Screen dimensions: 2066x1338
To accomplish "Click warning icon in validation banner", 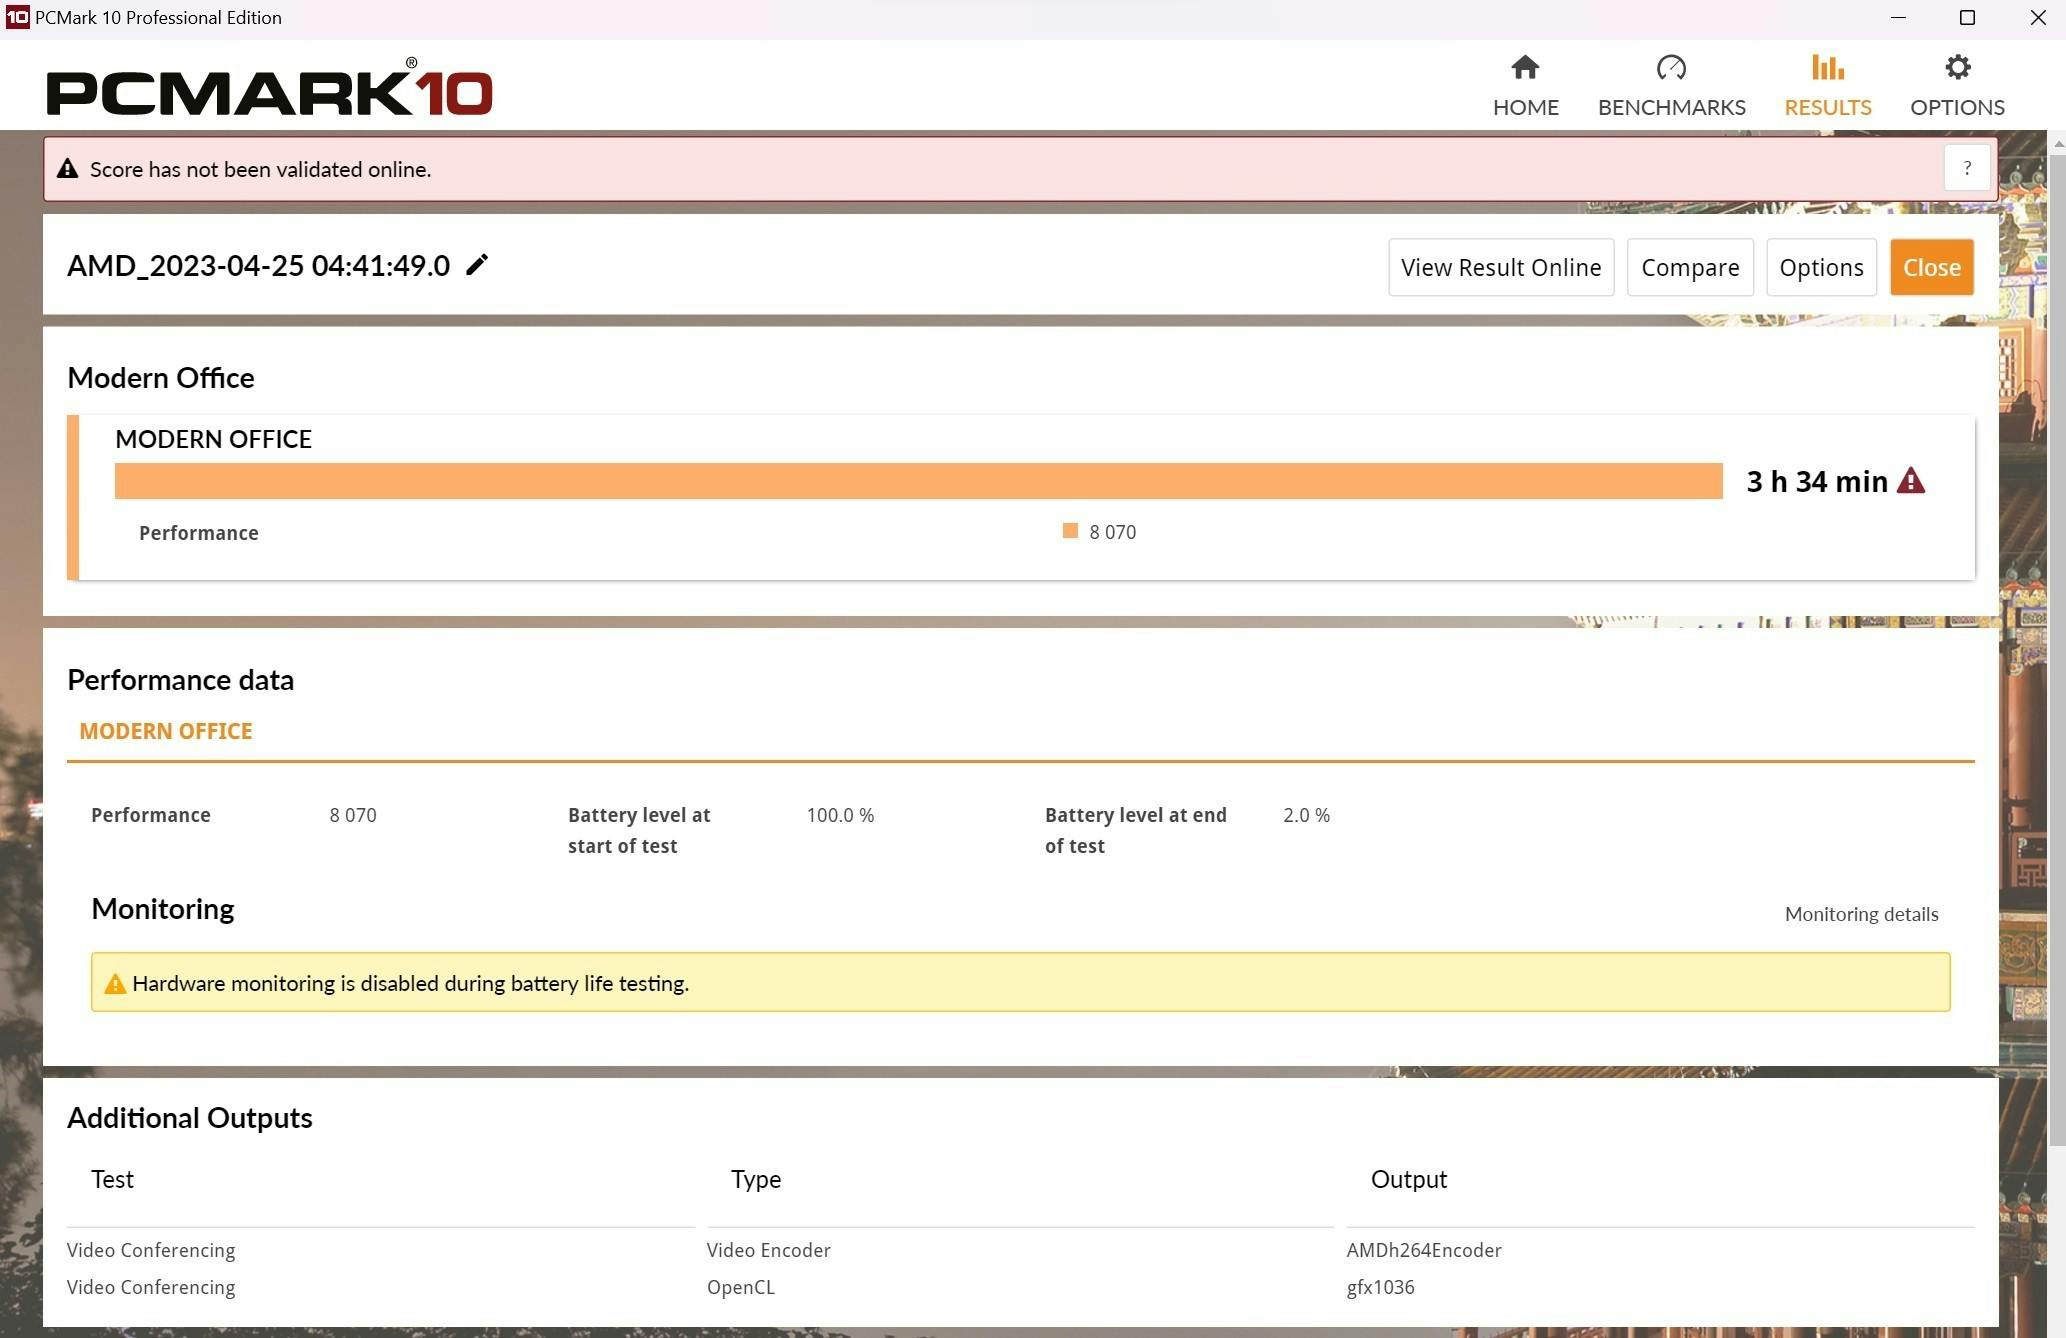I will pos(67,169).
